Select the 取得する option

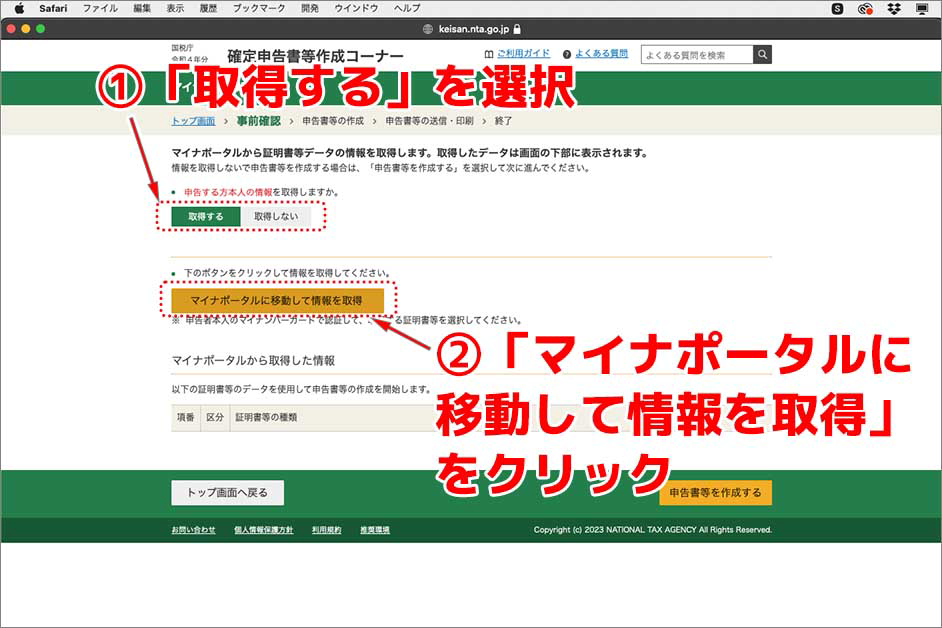tap(204, 216)
